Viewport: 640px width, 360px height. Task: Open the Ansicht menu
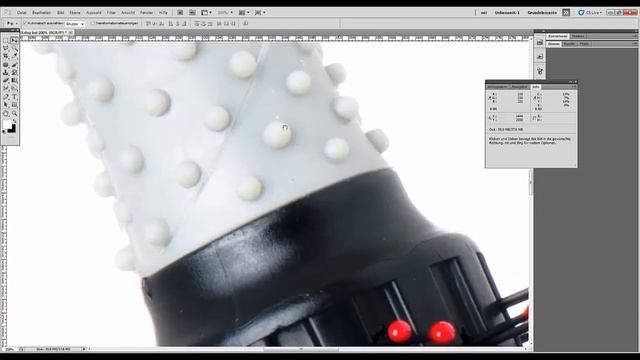coord(128,13)
